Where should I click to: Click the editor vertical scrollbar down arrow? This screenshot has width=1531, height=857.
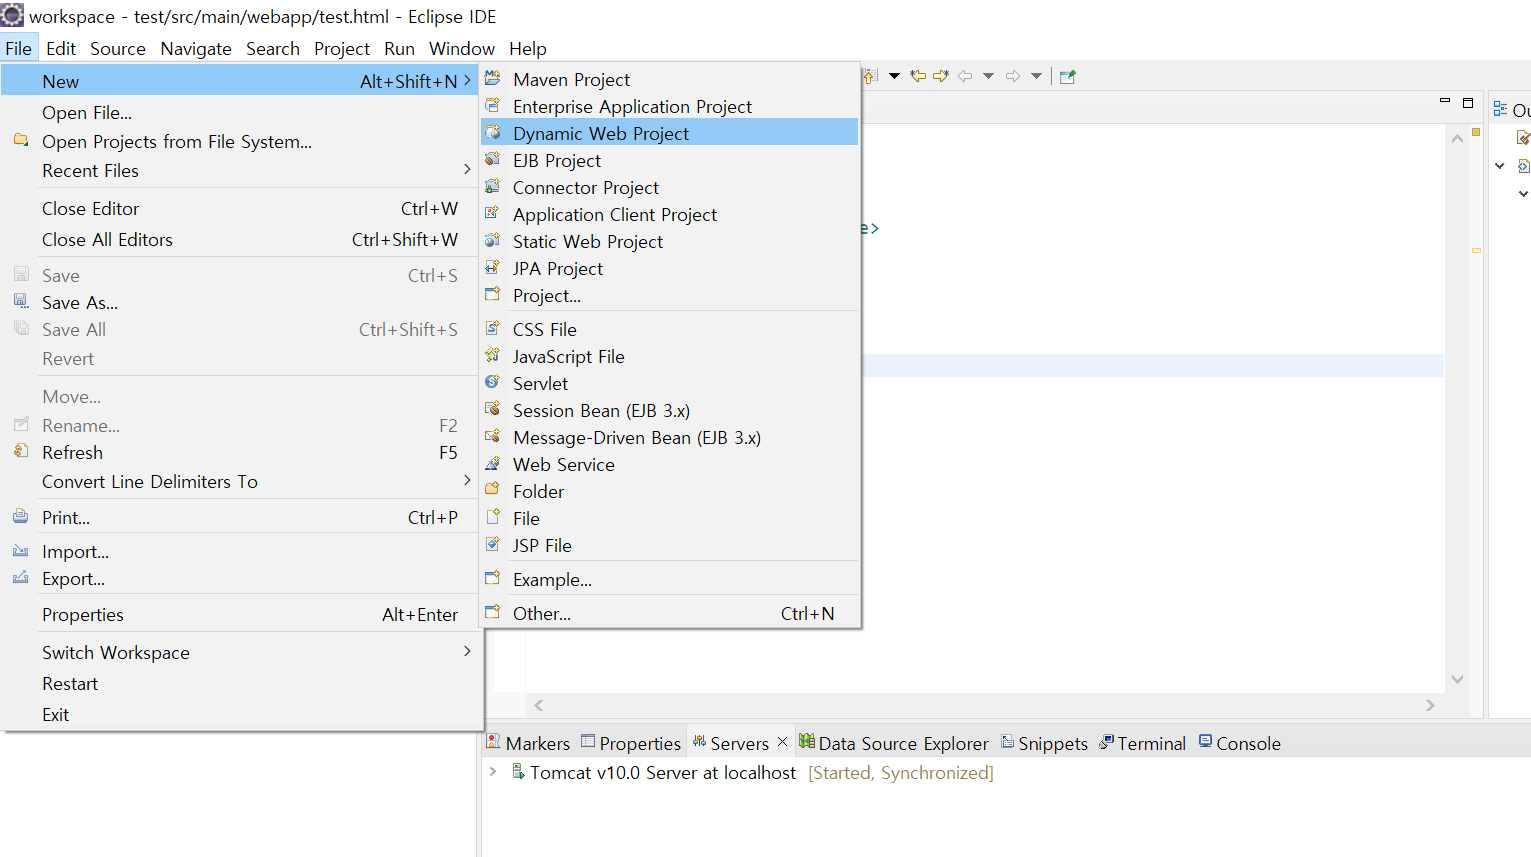1458,679
